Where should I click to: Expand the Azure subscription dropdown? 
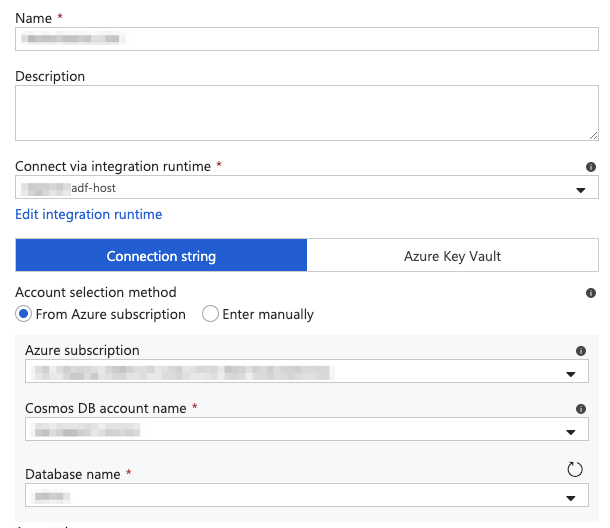pos(570,374)
